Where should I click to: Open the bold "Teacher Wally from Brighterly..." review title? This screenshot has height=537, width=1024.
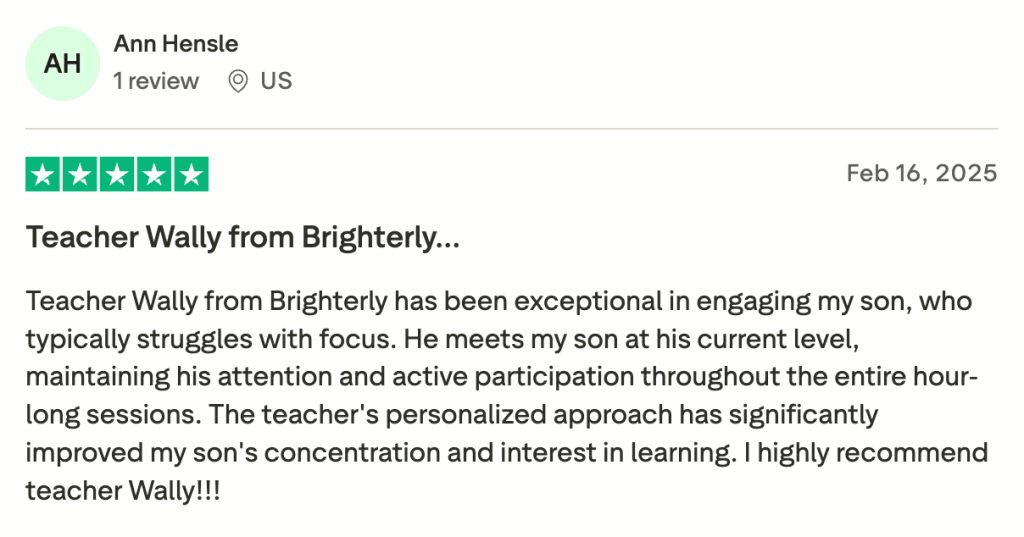[x=243, y=238]
